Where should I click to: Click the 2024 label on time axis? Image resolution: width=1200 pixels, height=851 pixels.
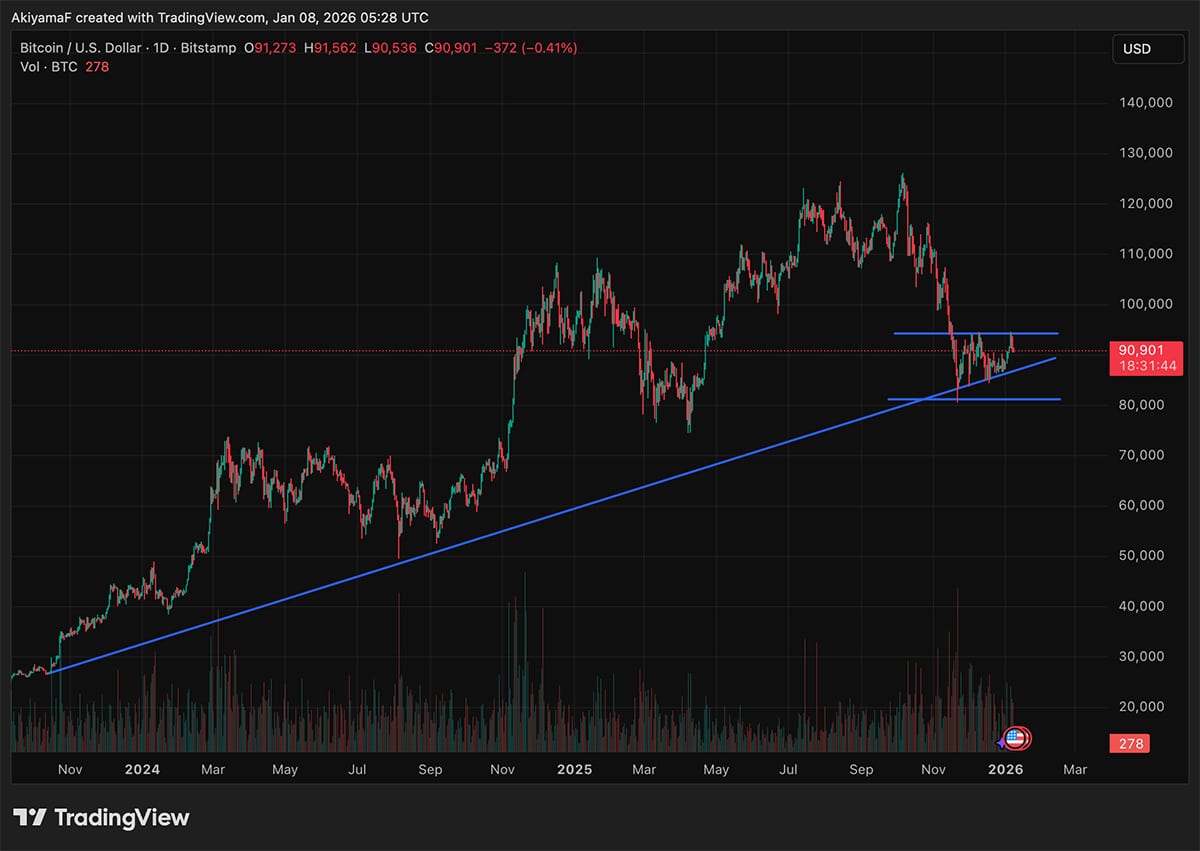point(142,770)
